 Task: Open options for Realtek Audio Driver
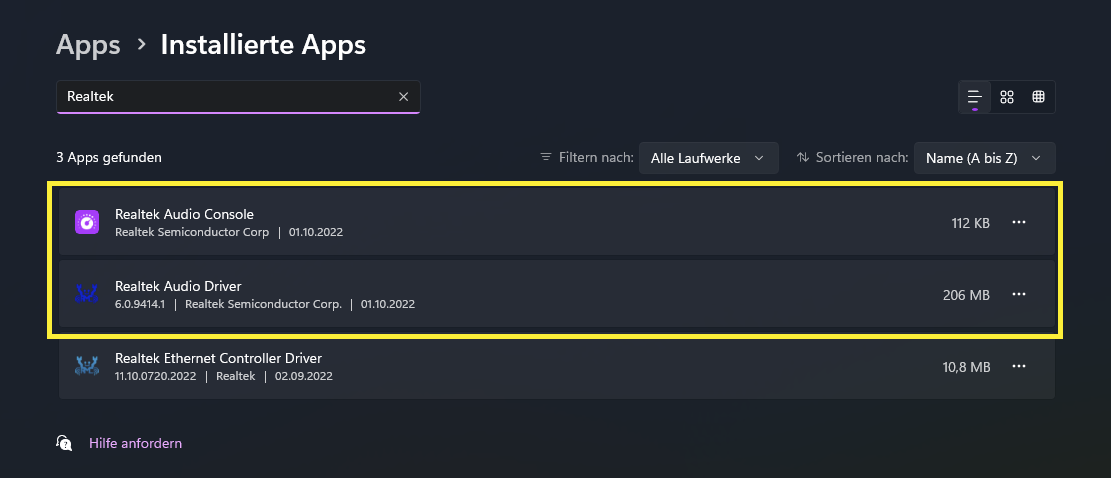1019,294
